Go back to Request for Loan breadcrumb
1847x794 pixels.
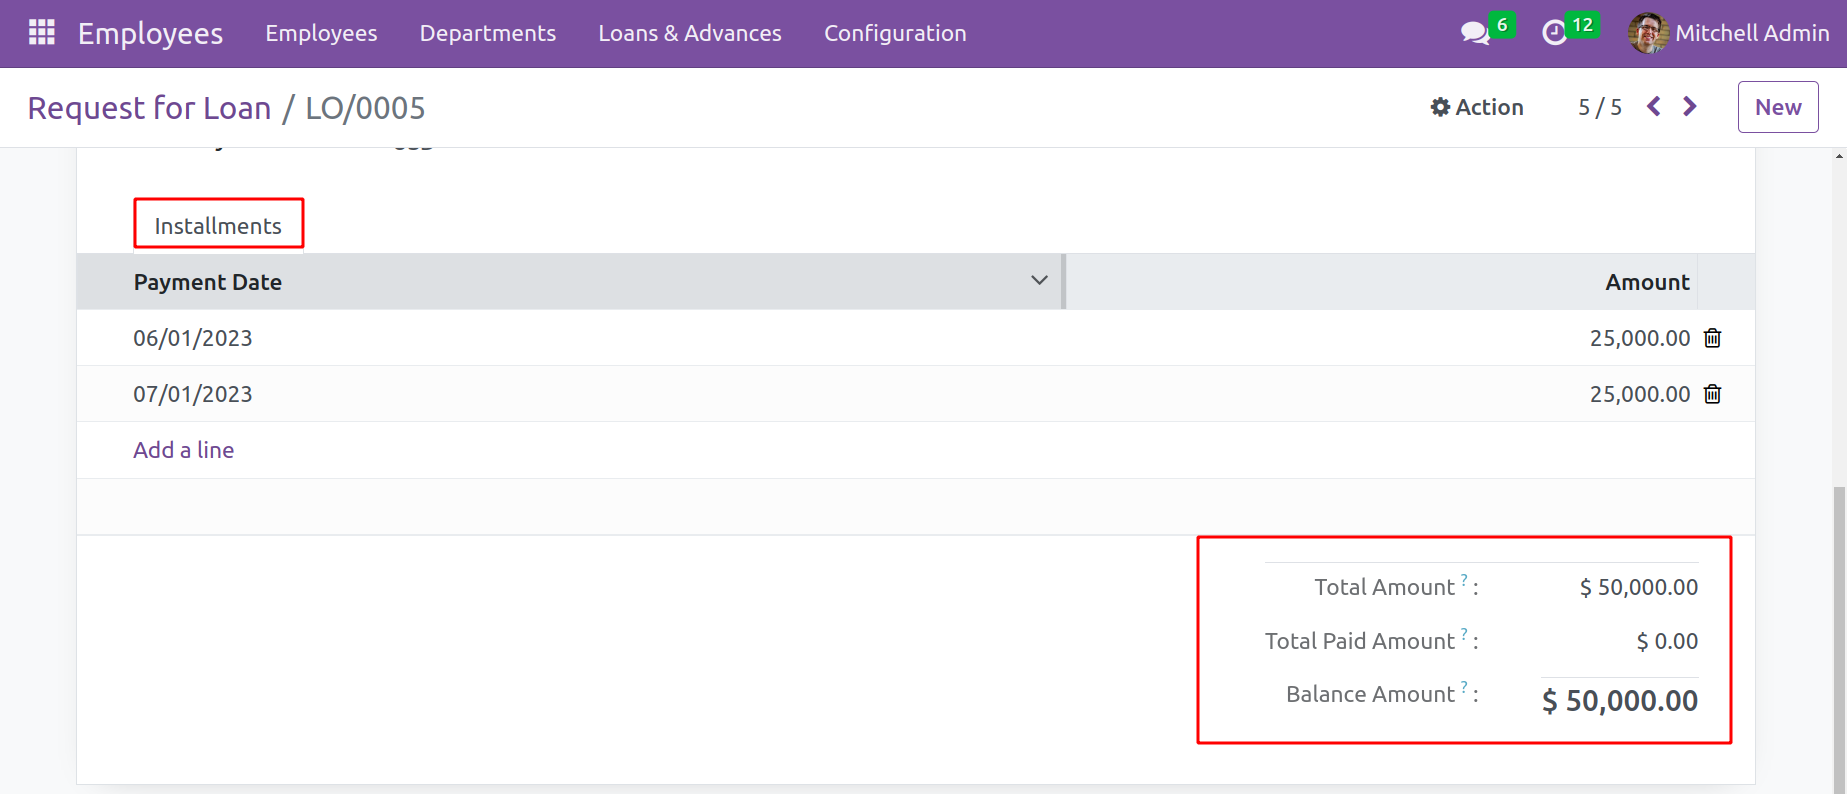[149, 108]
